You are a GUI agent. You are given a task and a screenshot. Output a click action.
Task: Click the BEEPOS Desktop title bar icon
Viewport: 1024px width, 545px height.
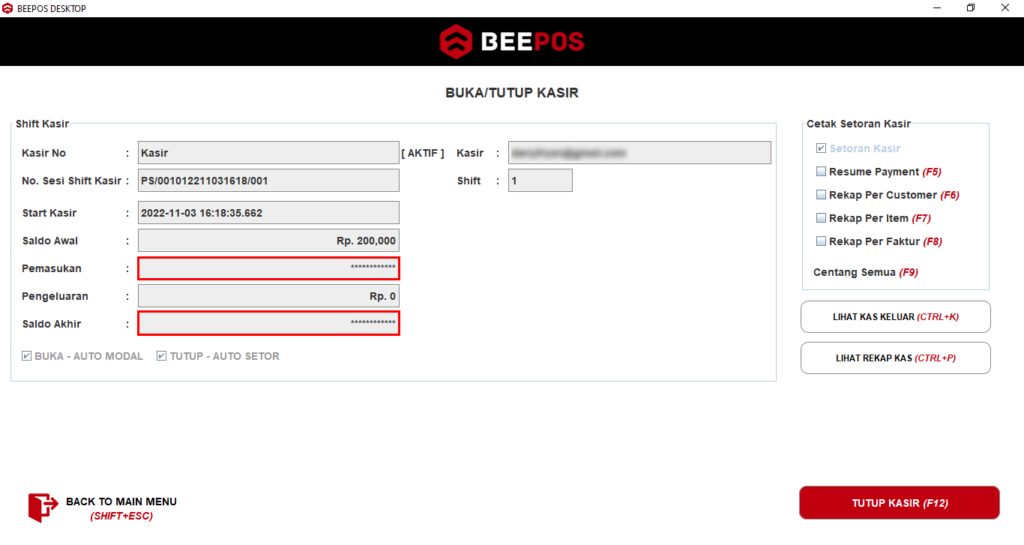click(8, 8)
